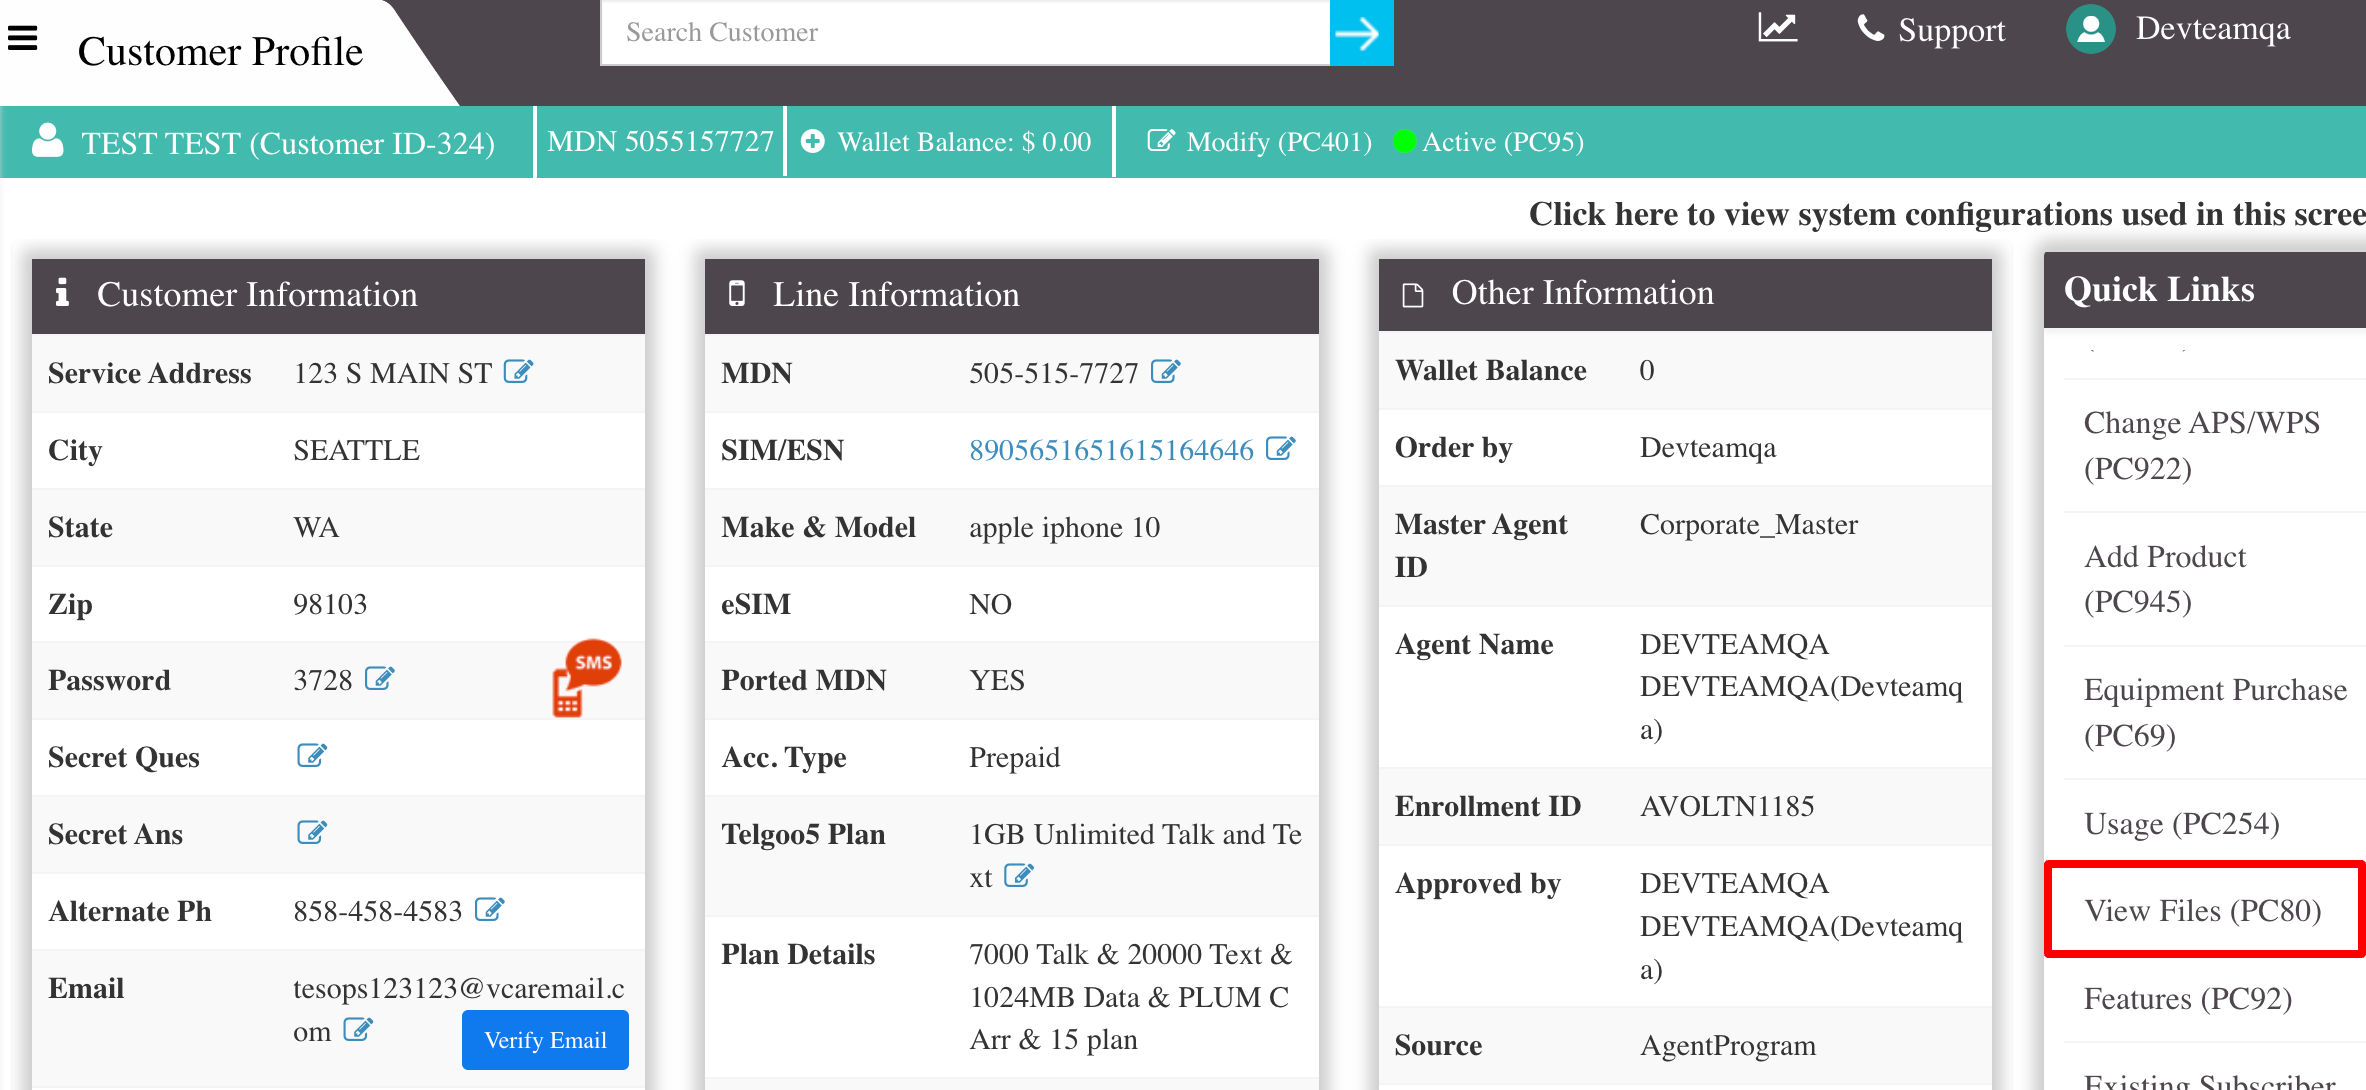This screenshot has height=1090, width=2366.
Task: Open Add Product (PC945) quick link
Action: click(x=2166, y=579)
